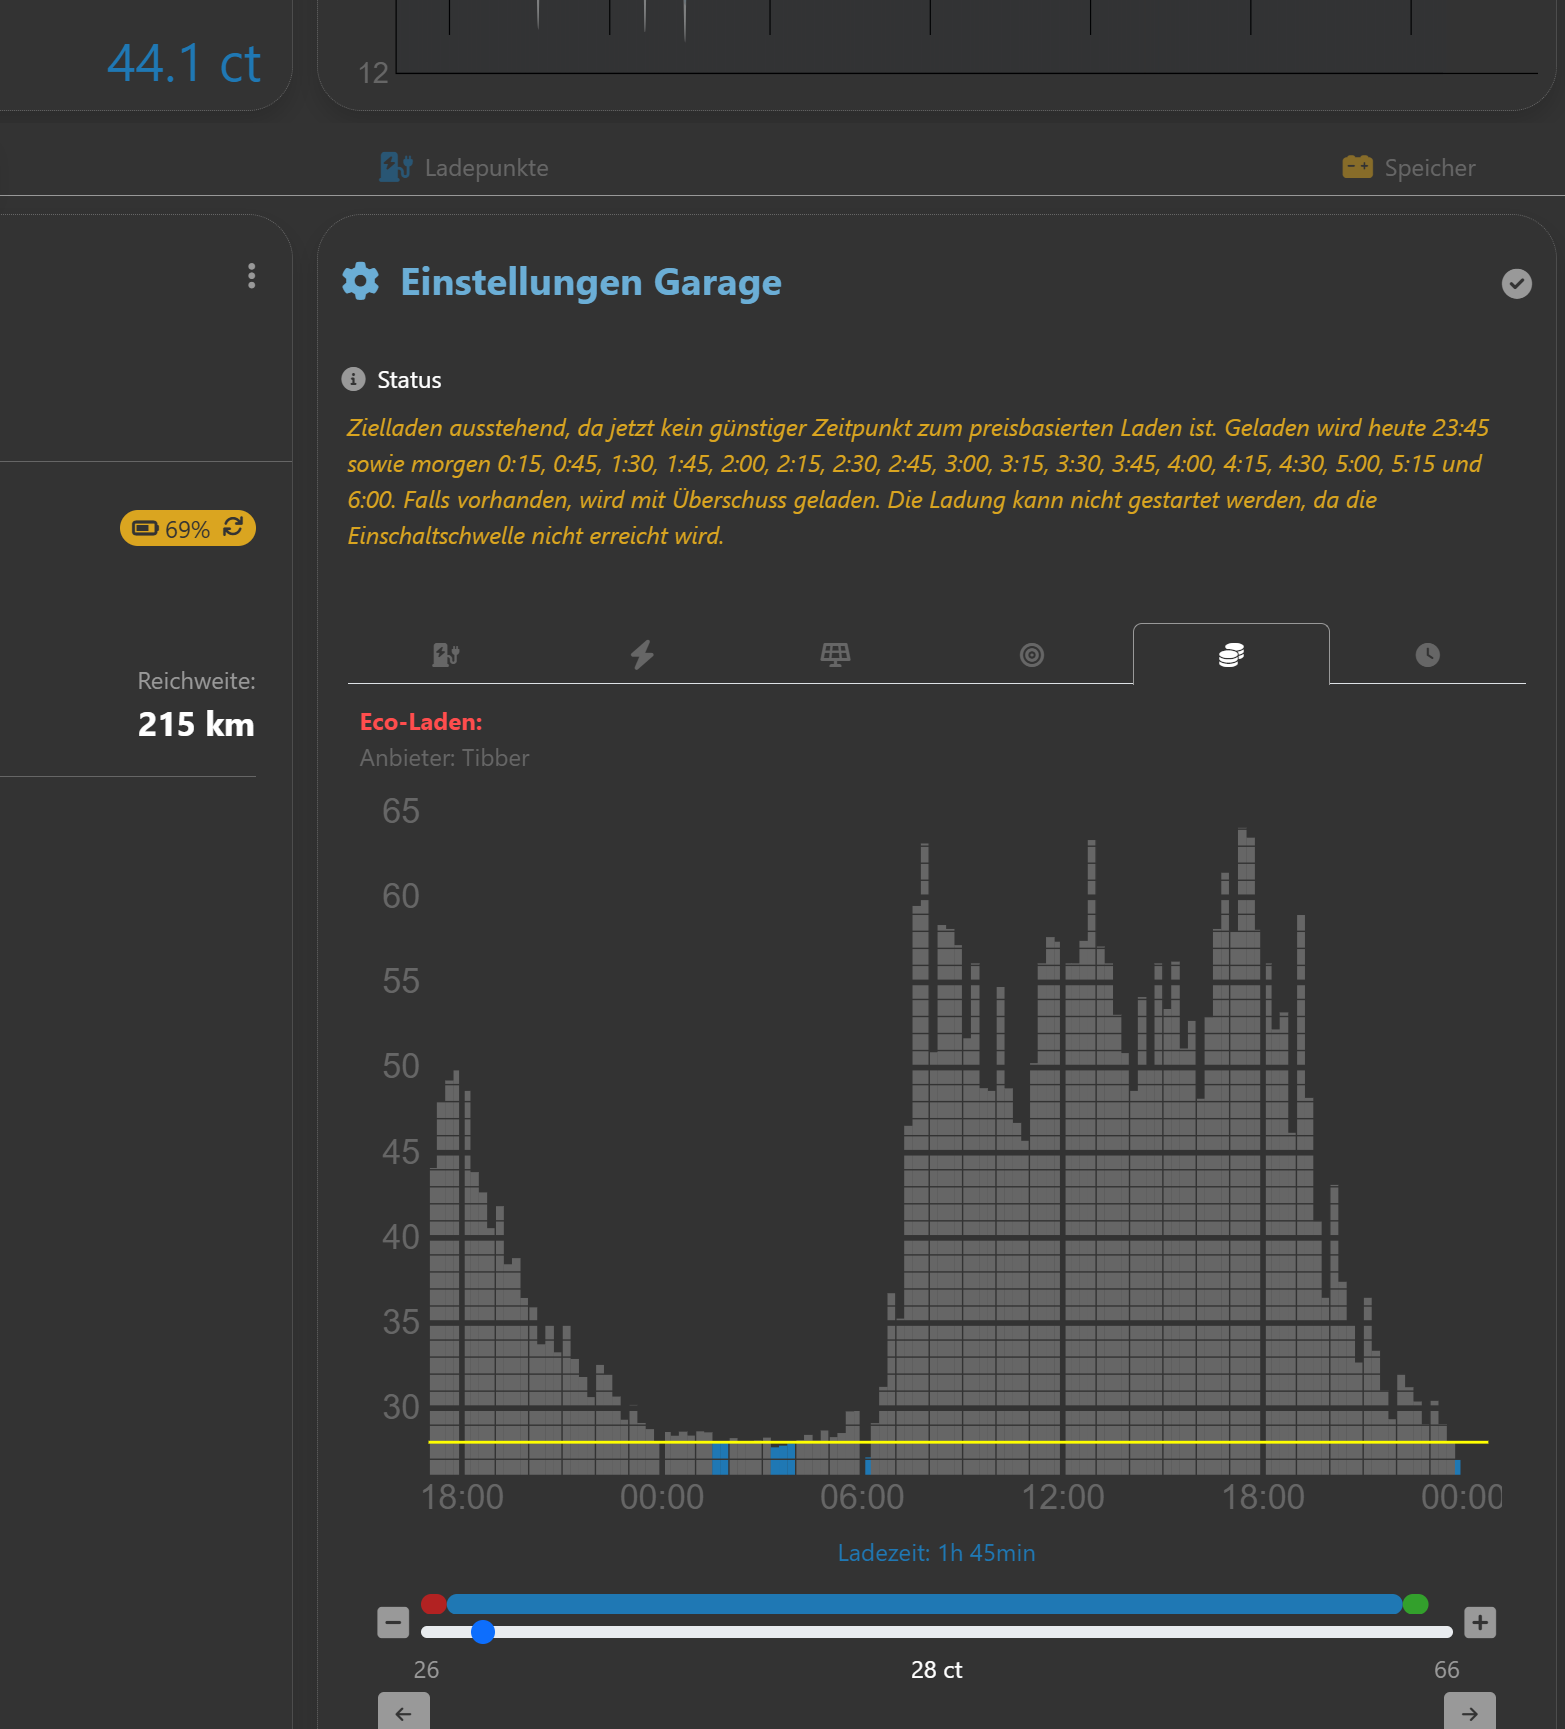Click the blue price limit slider thumb

[483, 1632]
